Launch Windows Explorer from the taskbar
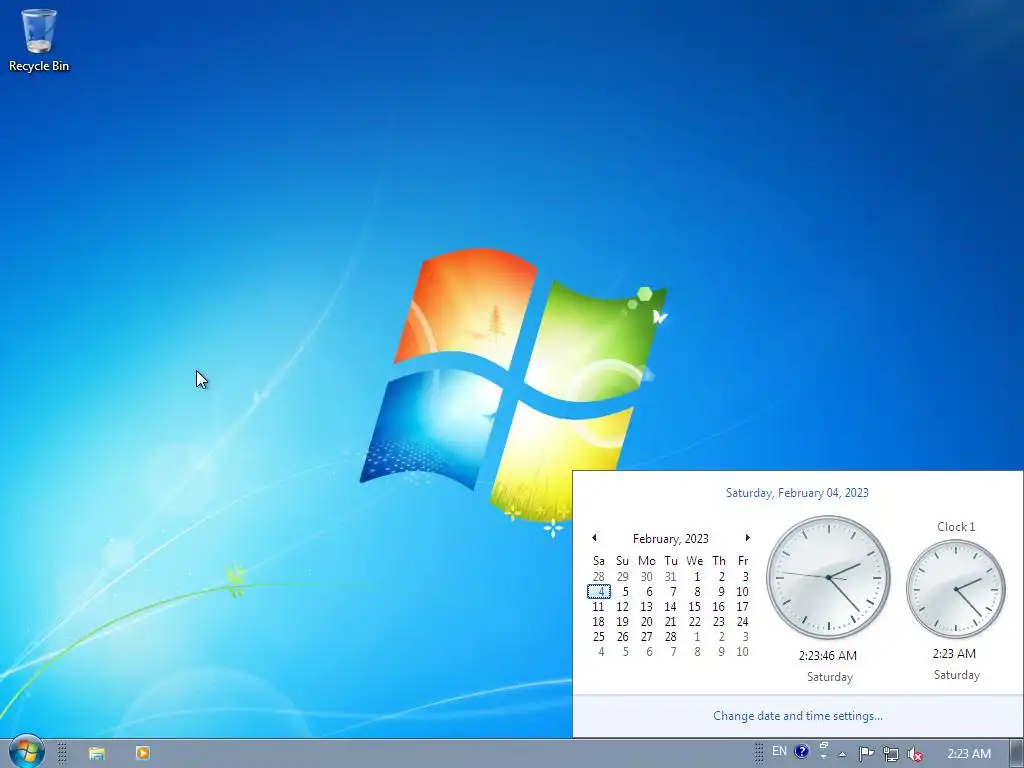Screen dimensions: 1024x768 click(x=97, y=753)
